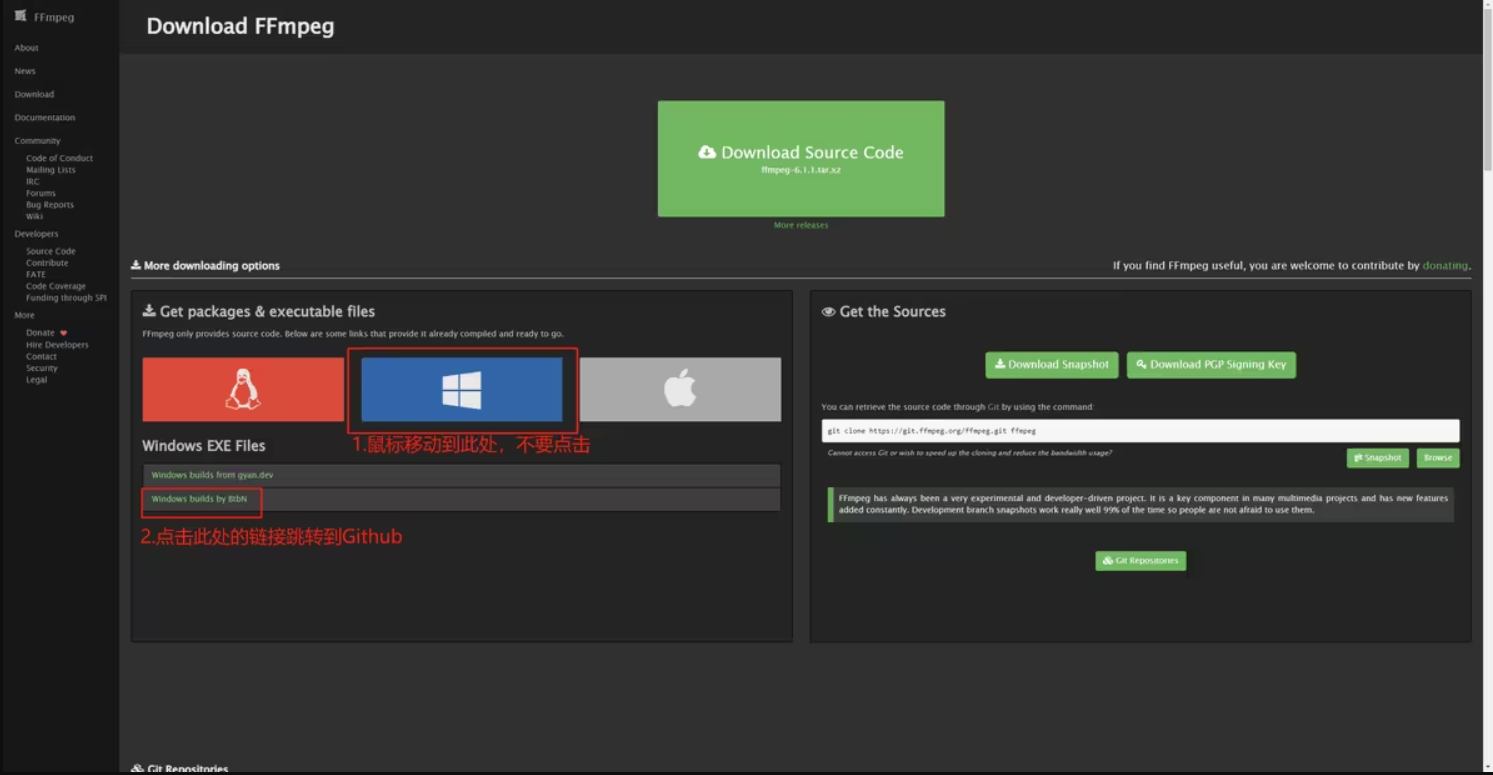Open Bug Reports in the sidebar
Viewport: 1493px width, 775px height.
(x=50, y=205)
